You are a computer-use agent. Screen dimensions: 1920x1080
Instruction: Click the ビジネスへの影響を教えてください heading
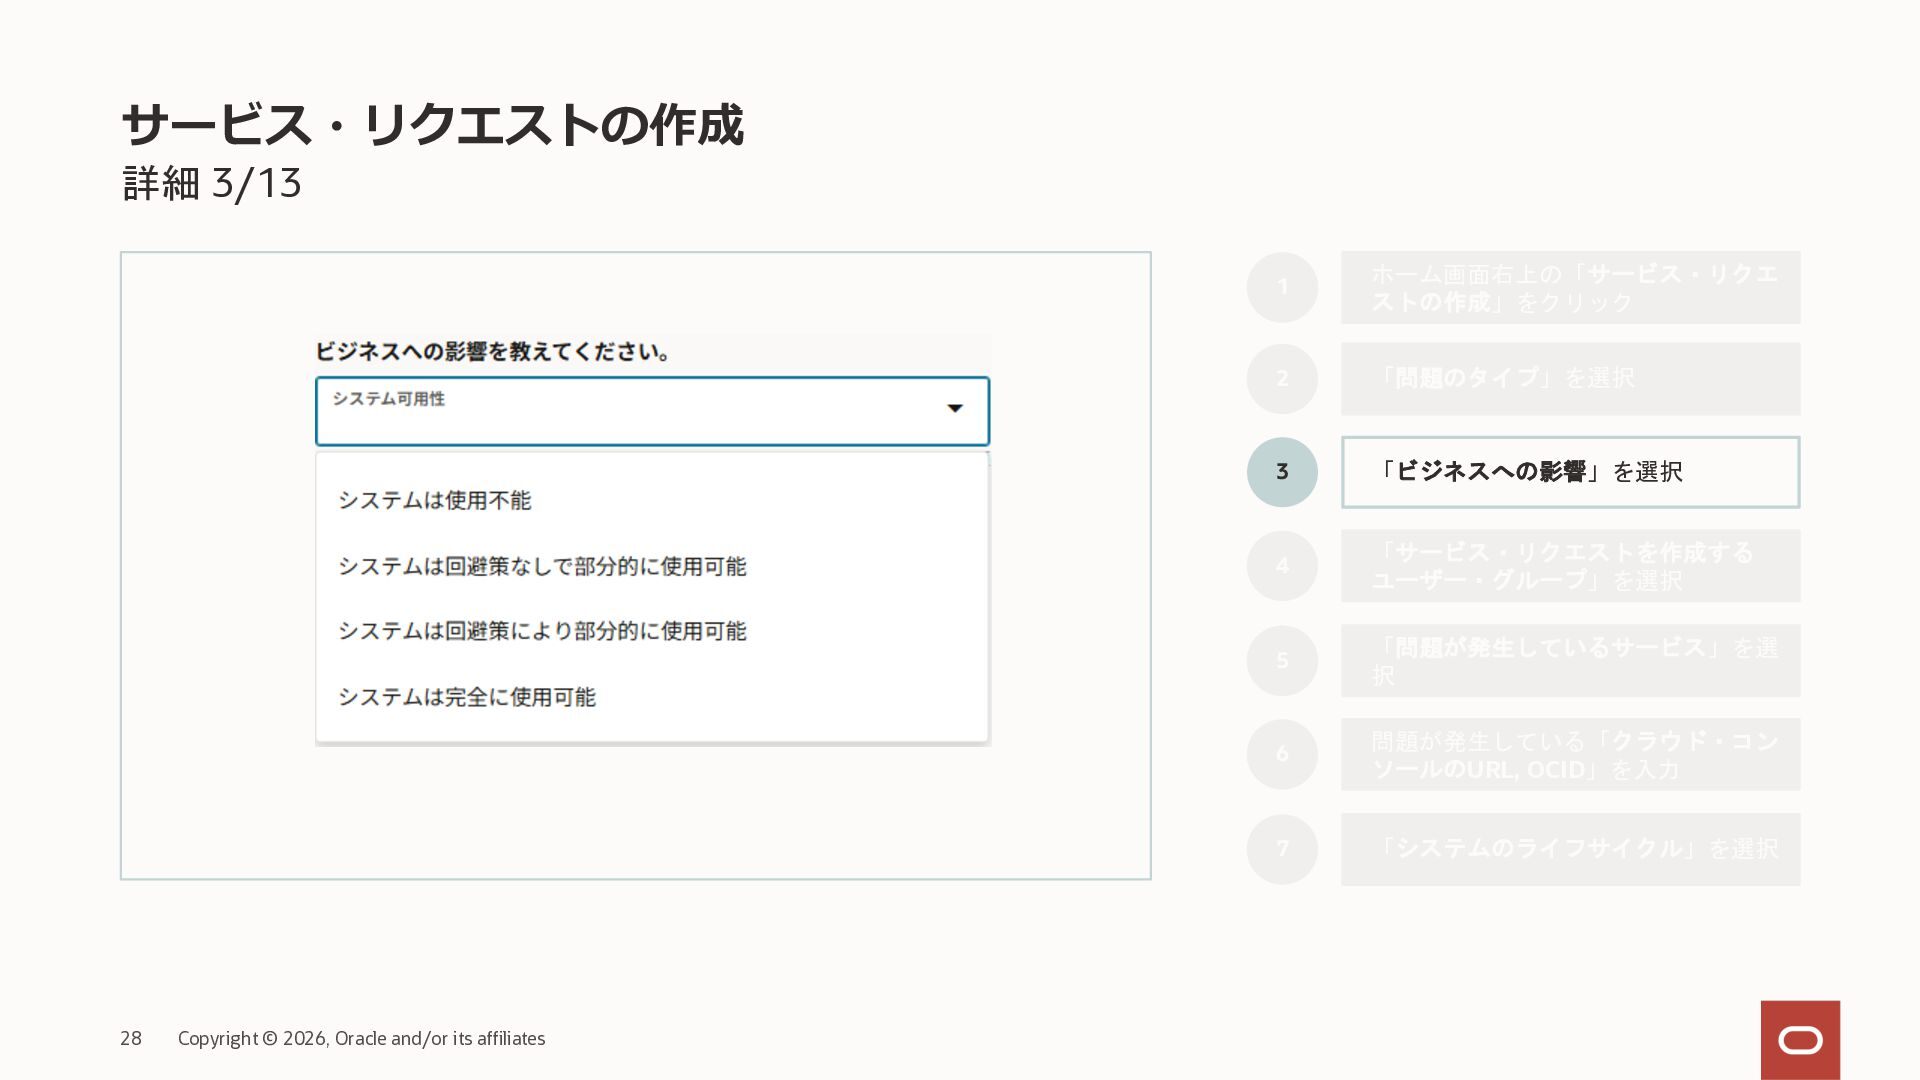(492, 352)
